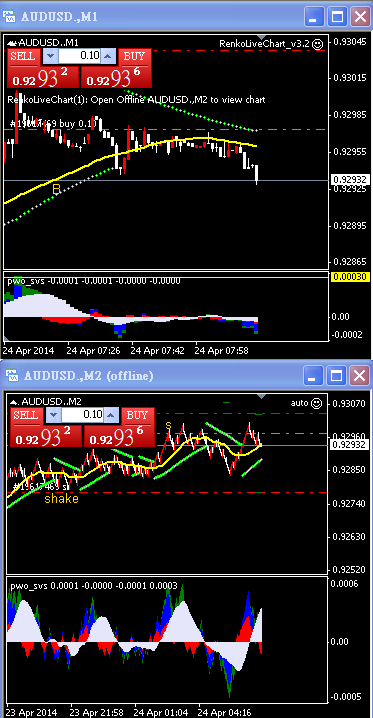
Task: Decrease lot size arrow on M2 chart
Action: click(54, 416)
